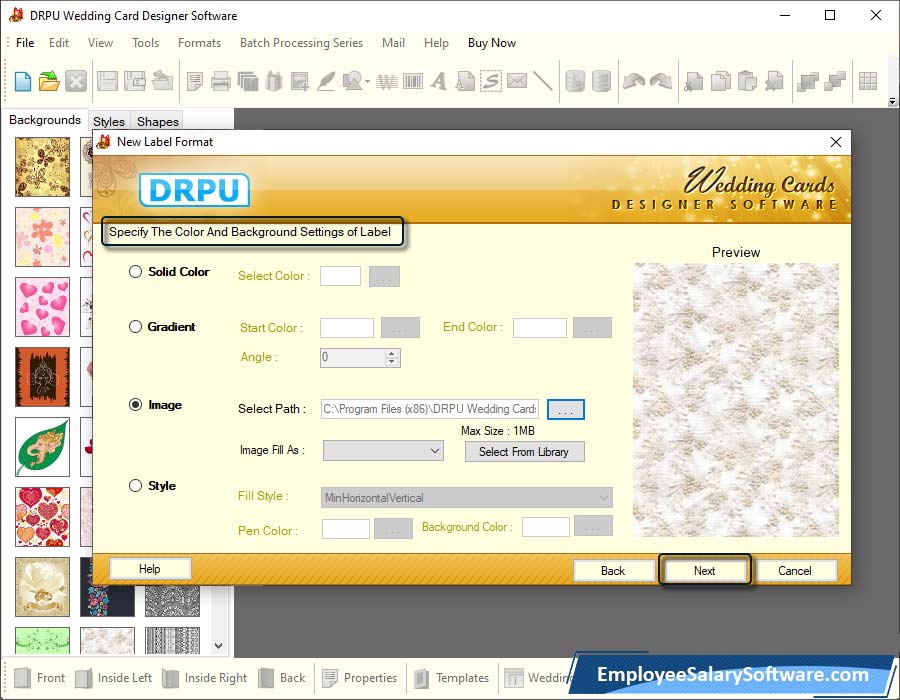Click the gradient Start Color swatch
The width and height of the screenshot is (900, 700).
[x=347, y=328]
